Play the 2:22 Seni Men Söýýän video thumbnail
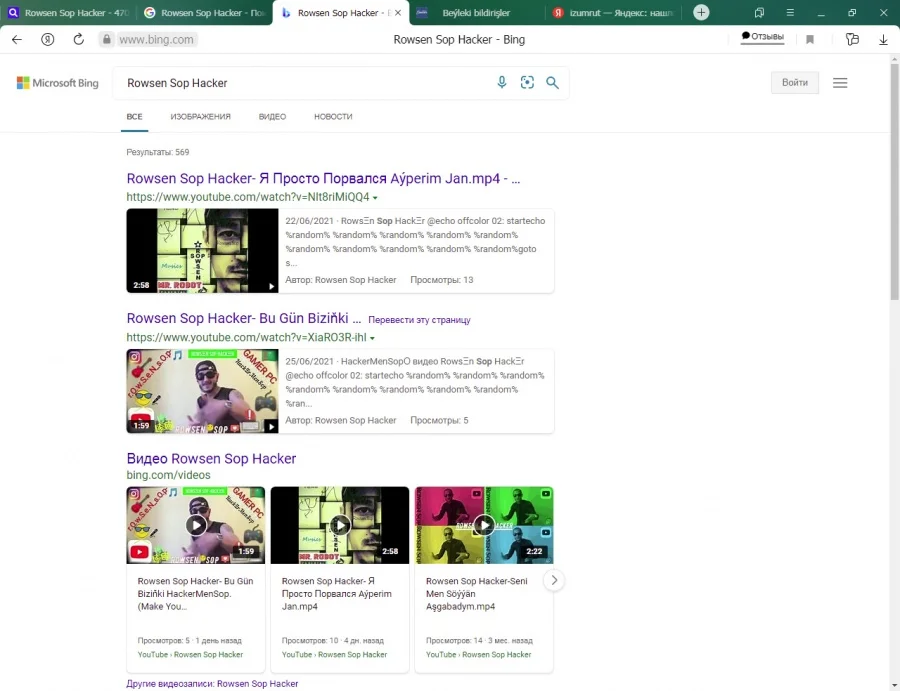The width and height of the screenshot is (900, 691). [x=484, y=525]
